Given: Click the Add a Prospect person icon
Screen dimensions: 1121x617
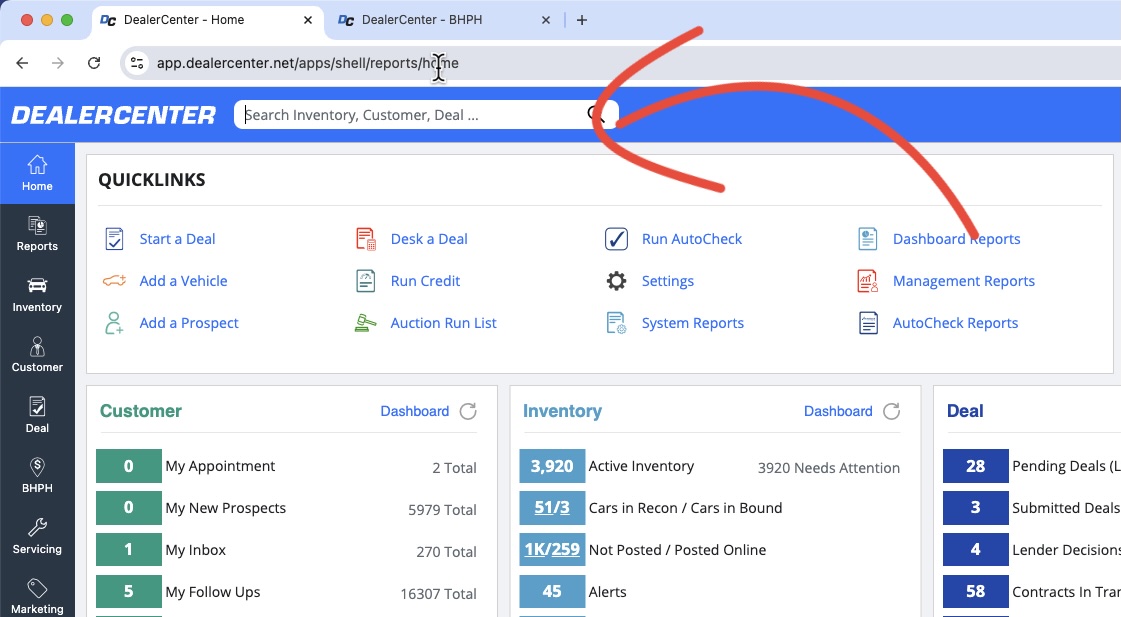Looking at the screenshot, I should pyautogui.click(x=114, y=323).
